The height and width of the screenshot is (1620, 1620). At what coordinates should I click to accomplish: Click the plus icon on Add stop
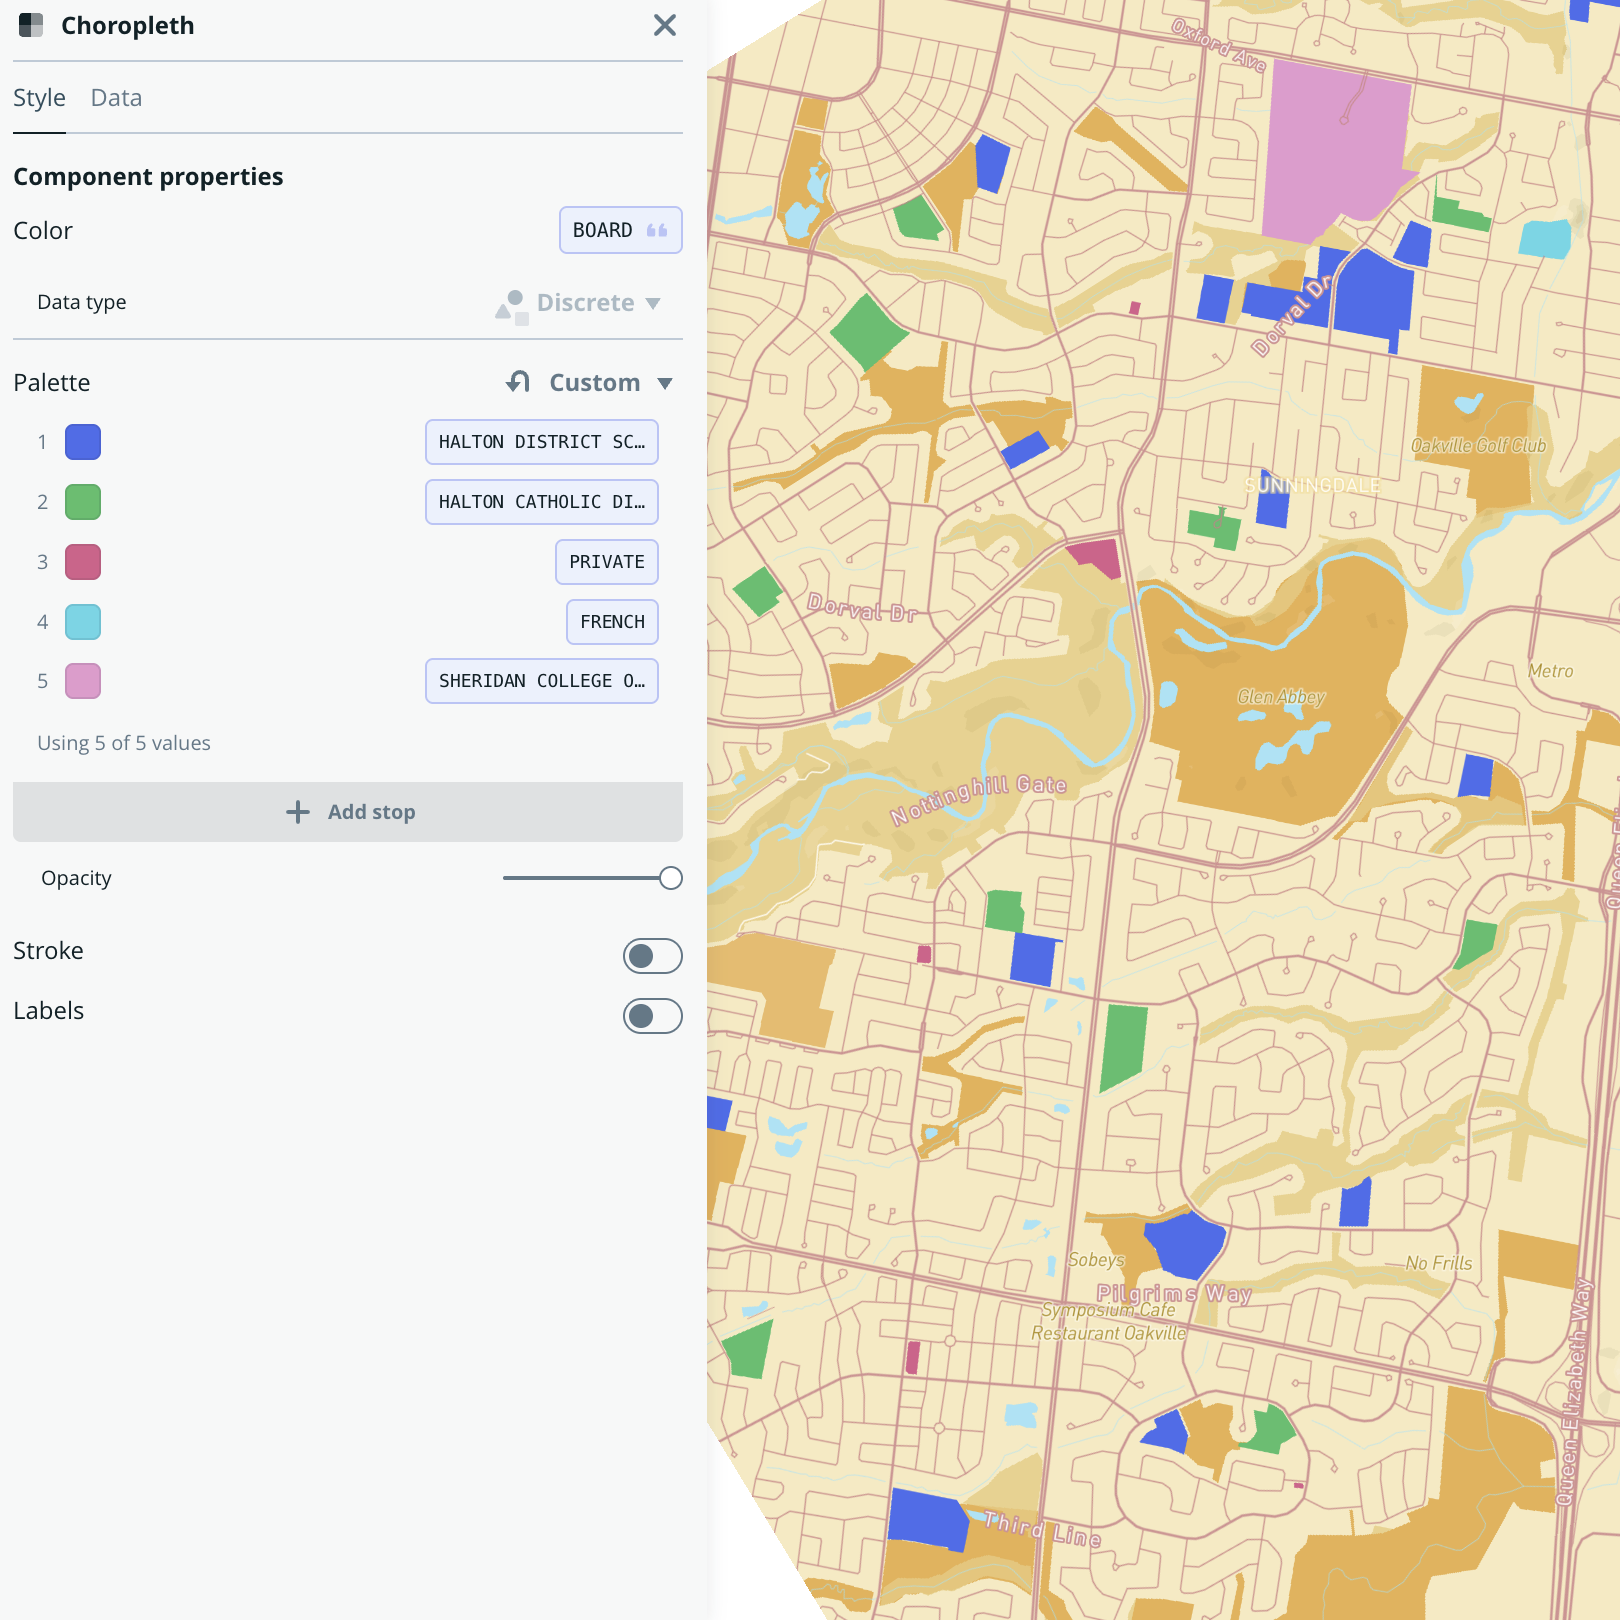pyautogui.click(x=298, y=811)
